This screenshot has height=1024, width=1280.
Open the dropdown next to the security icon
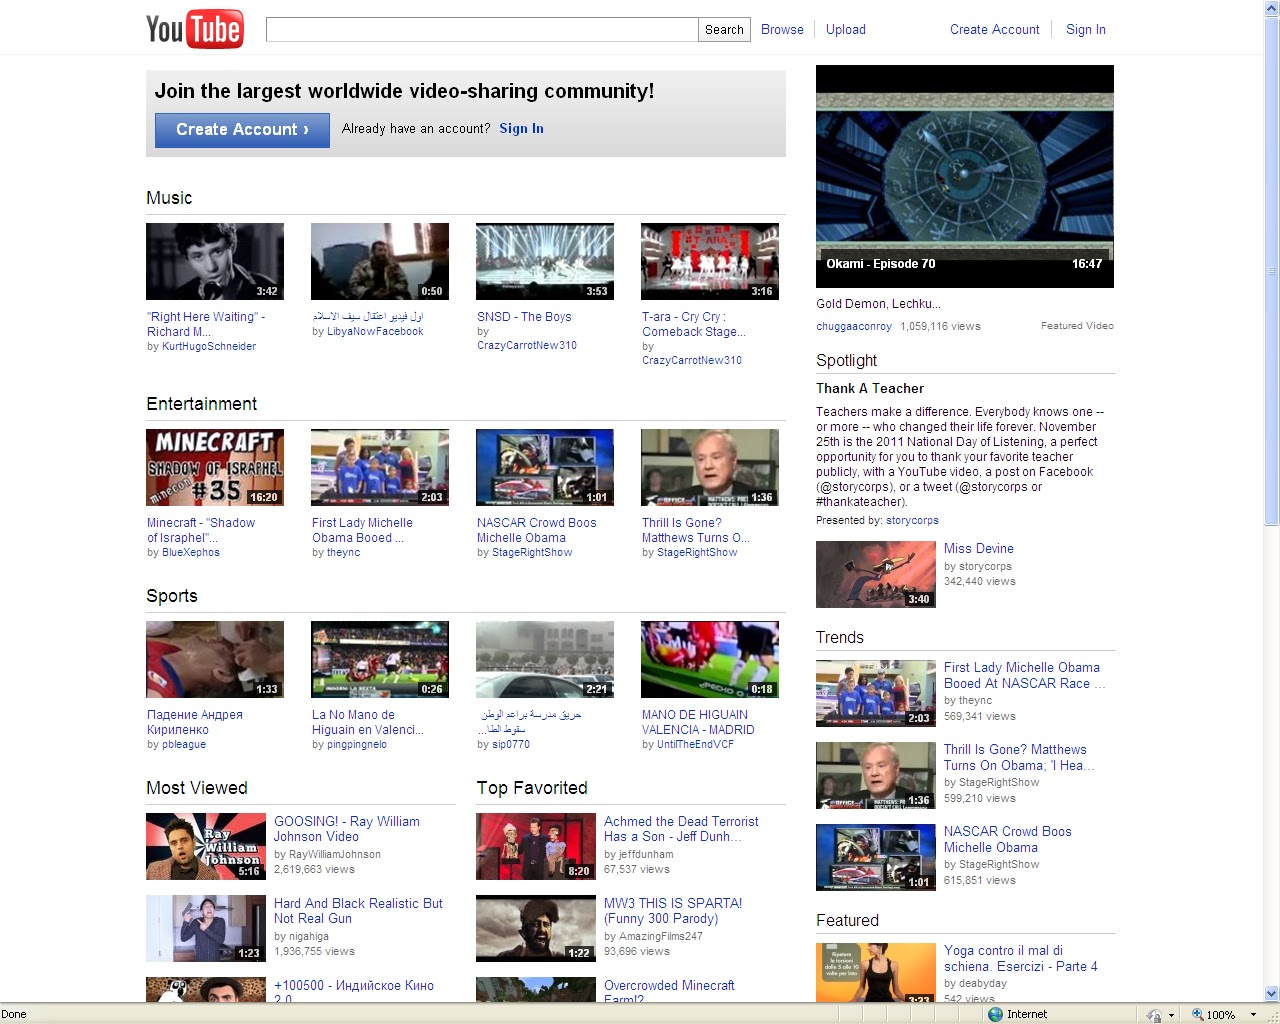[x=1172, y=1013]
